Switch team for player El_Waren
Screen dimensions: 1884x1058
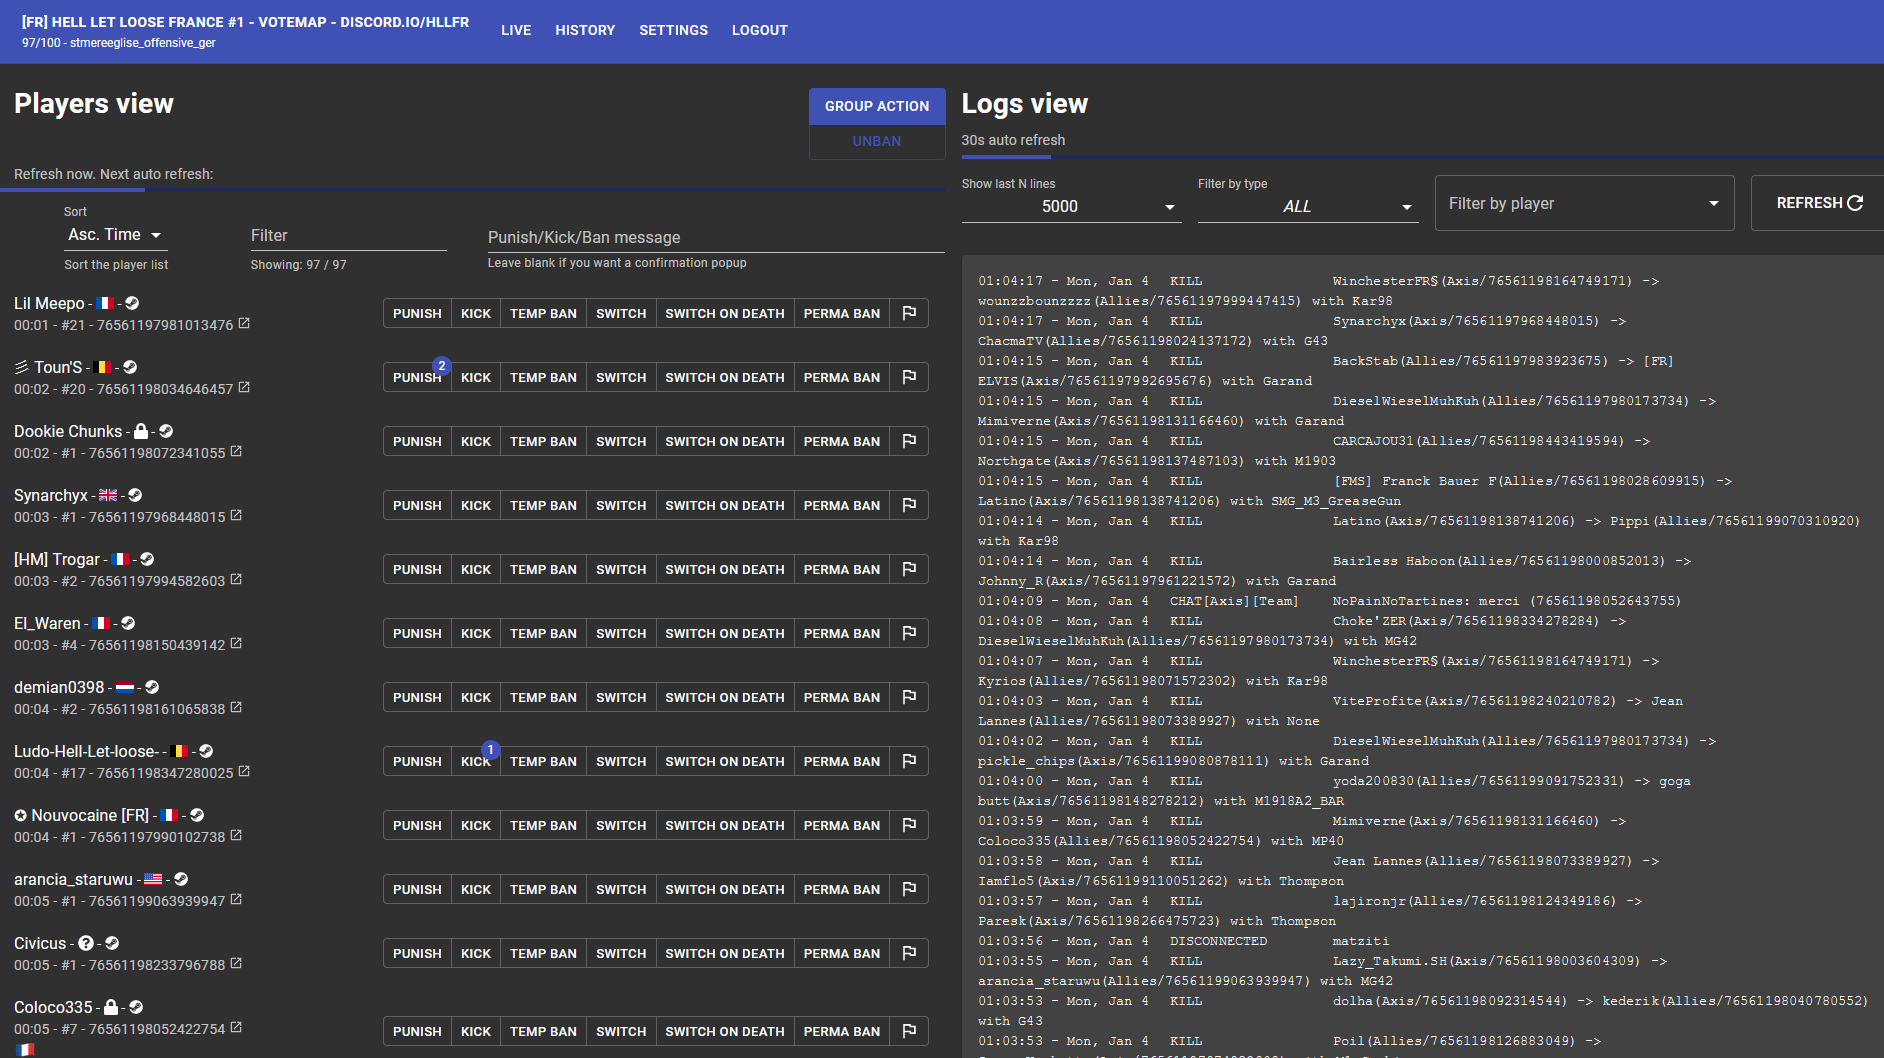click(x=621, y=633)
